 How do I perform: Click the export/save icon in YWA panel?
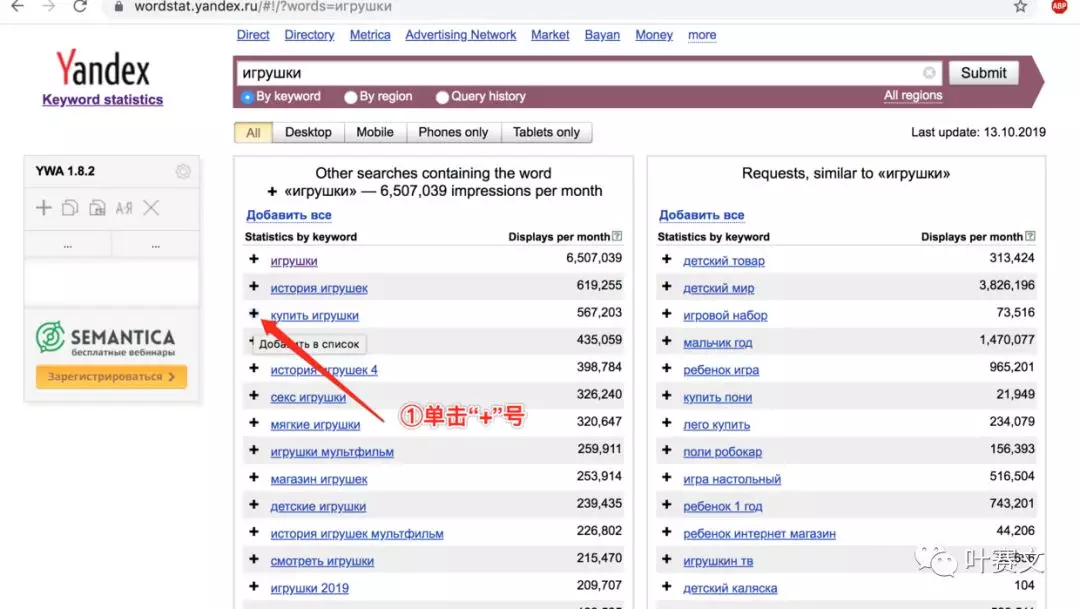(97, 208)
